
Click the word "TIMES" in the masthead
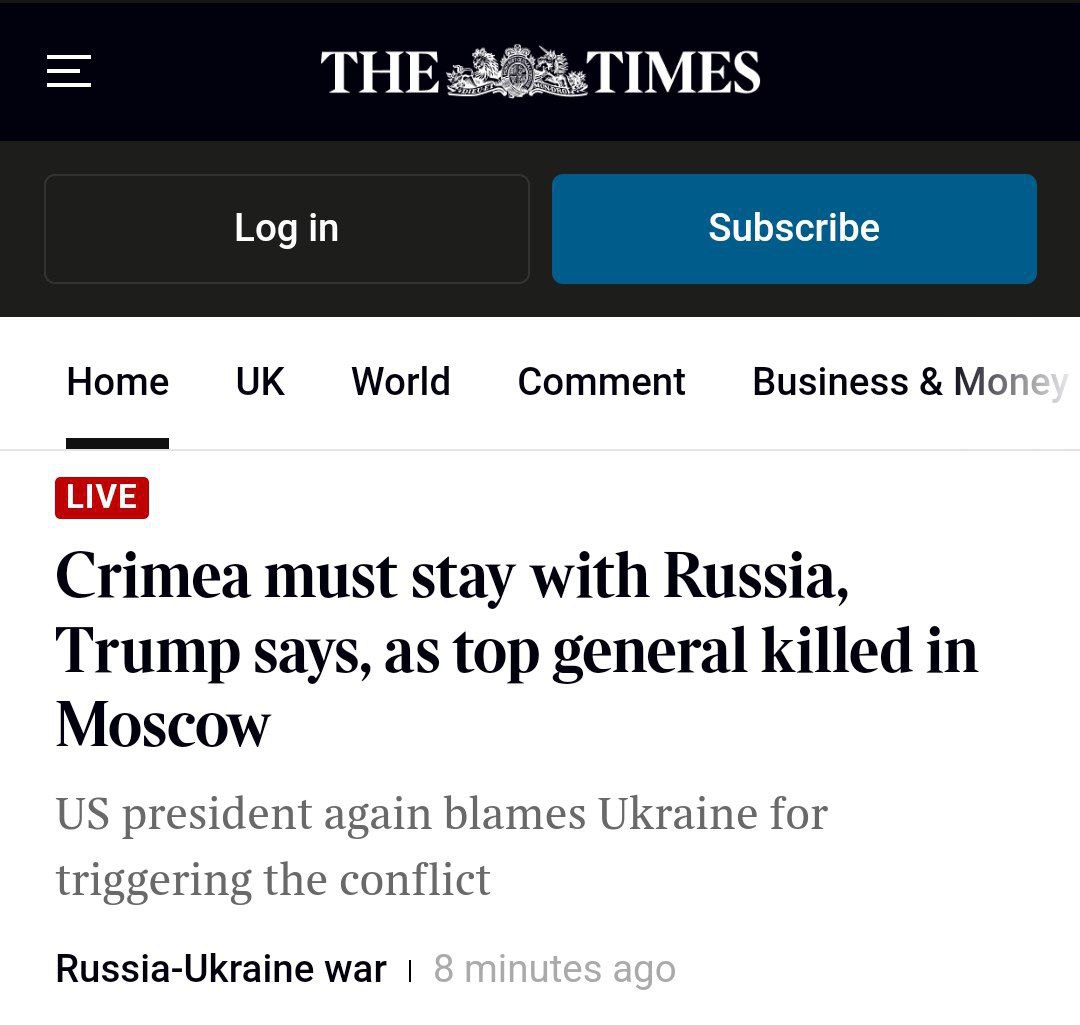[673, 73]
